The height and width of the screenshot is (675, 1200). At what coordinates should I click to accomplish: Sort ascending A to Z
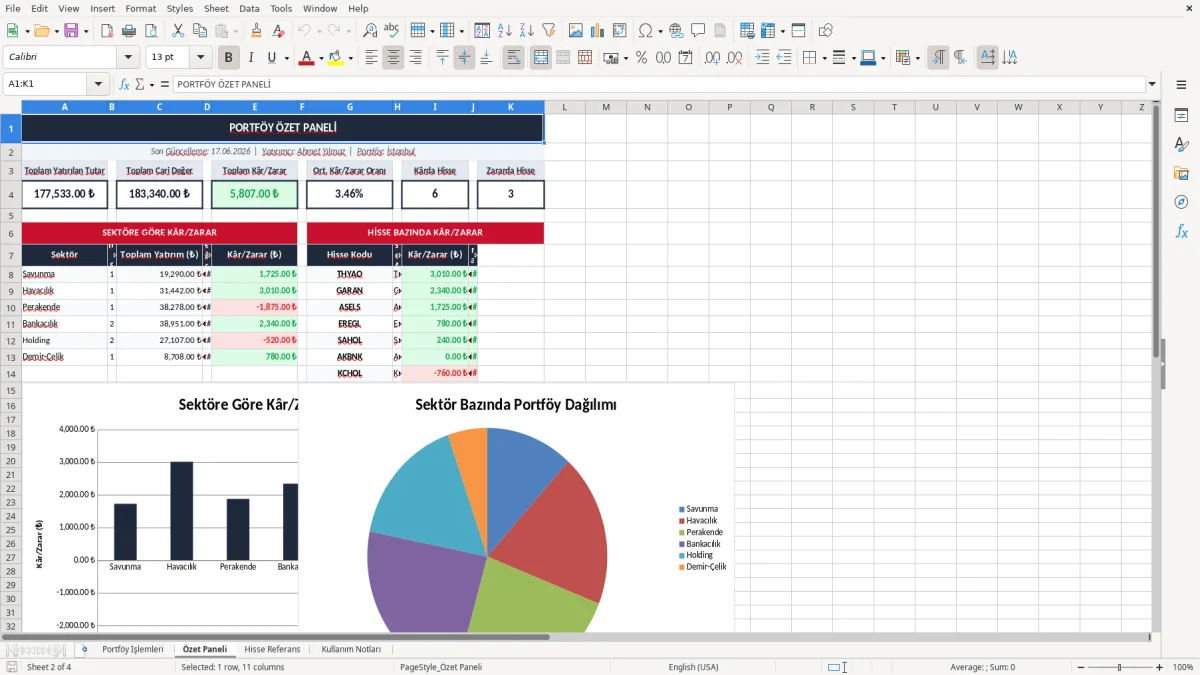(x=505, y=31)
